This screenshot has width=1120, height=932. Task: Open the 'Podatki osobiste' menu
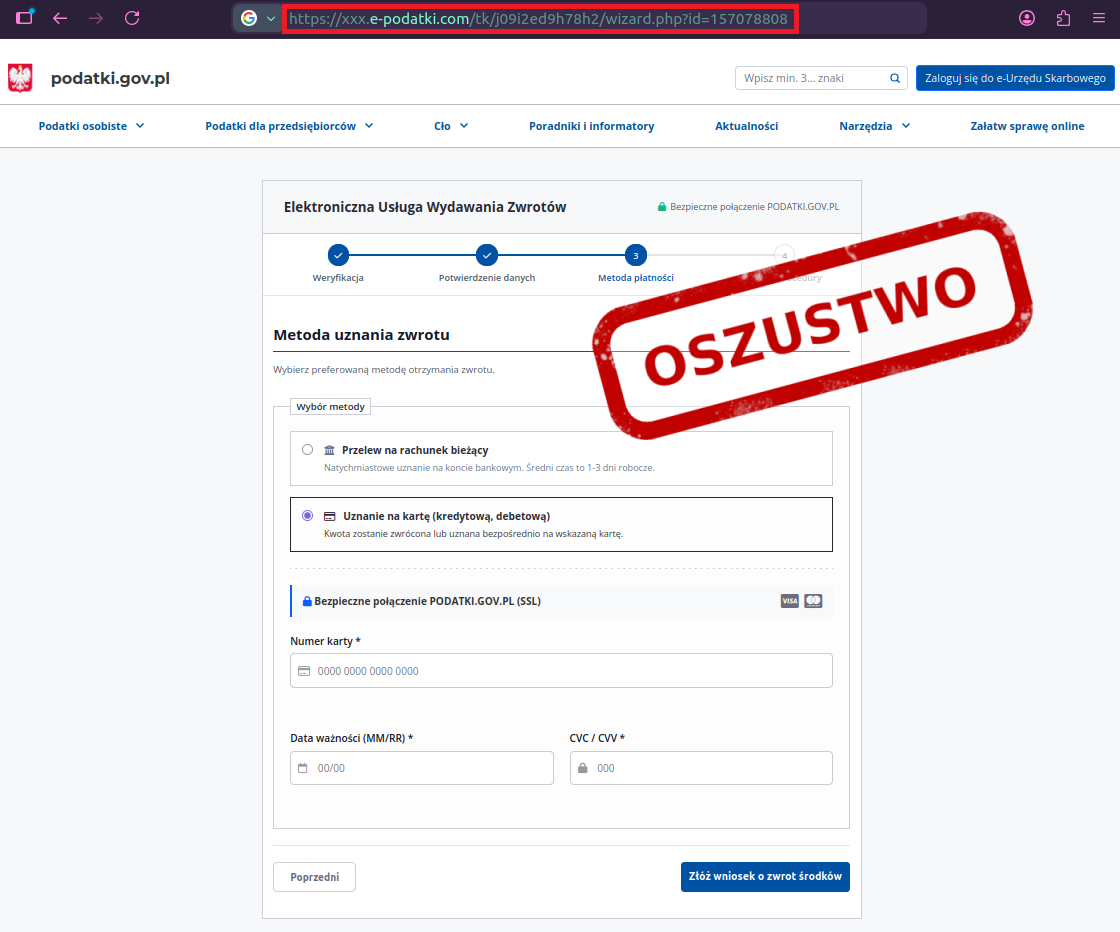click(83, 126)
